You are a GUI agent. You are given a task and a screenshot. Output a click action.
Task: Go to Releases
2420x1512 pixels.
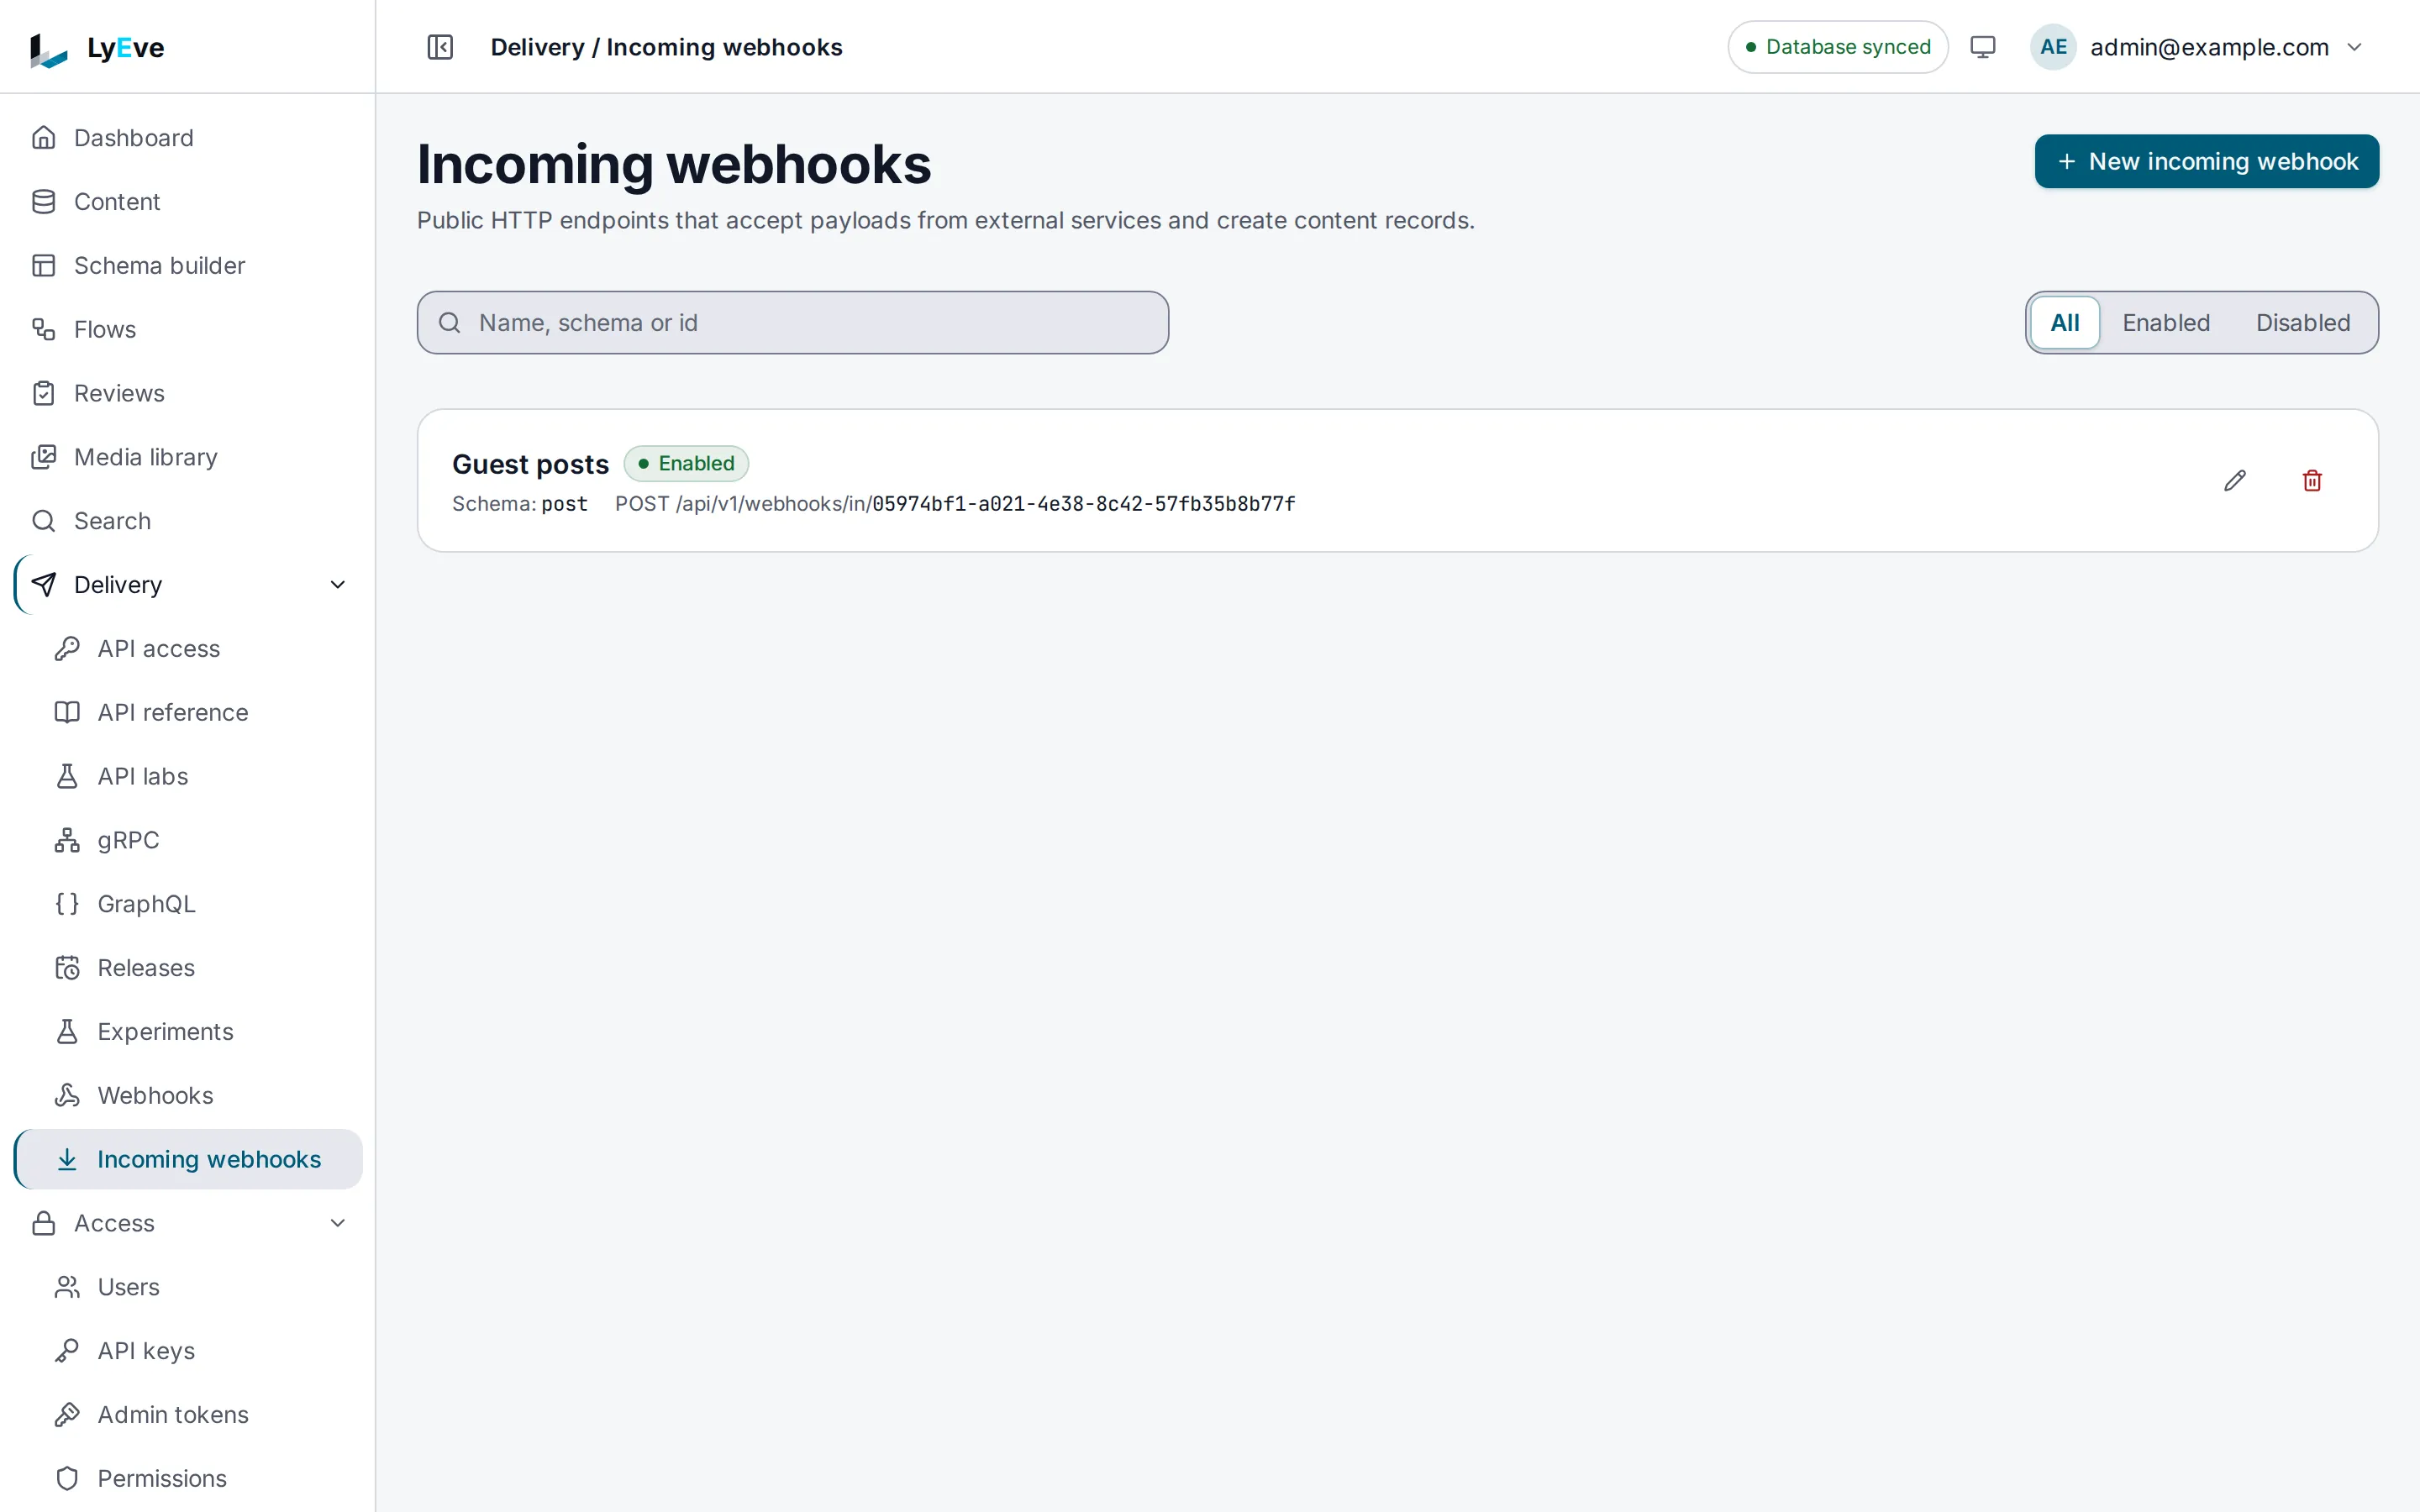click(188, 968)
